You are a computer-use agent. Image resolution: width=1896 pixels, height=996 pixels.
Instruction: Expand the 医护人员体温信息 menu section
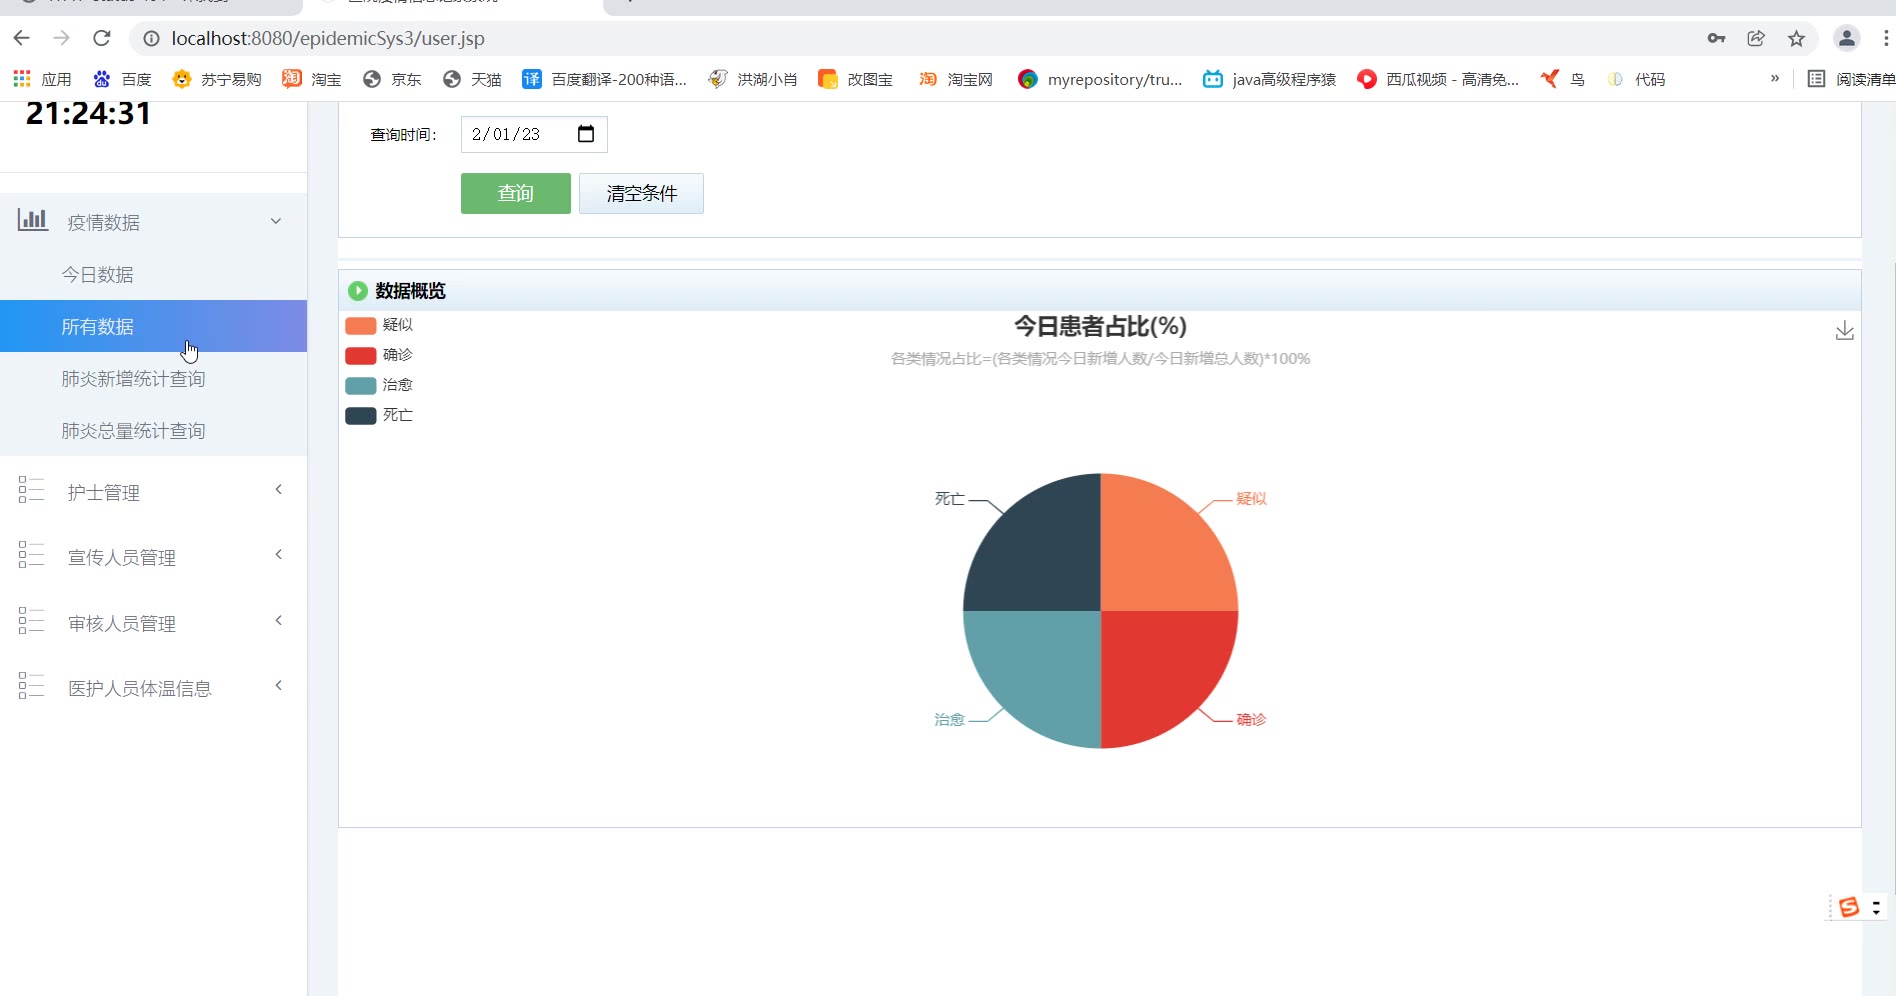coord(153,688)
